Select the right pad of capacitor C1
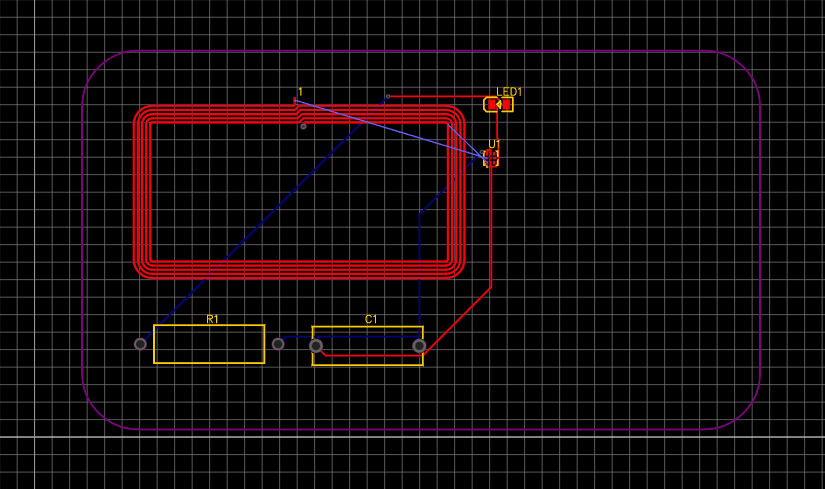Viewport: 825px width, 489px height. click(x=419, y=346)
